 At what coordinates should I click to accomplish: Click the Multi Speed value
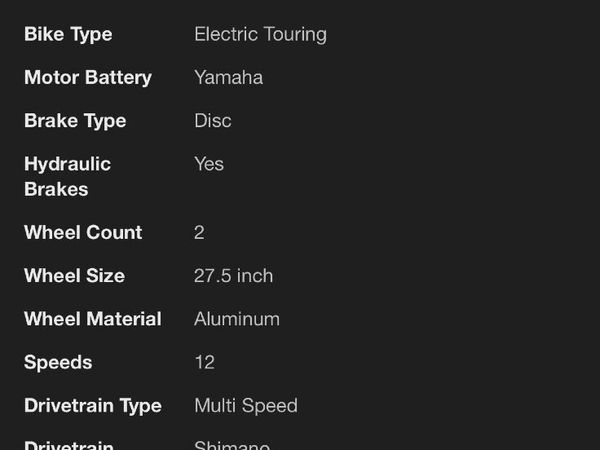[x=246, y=406]
